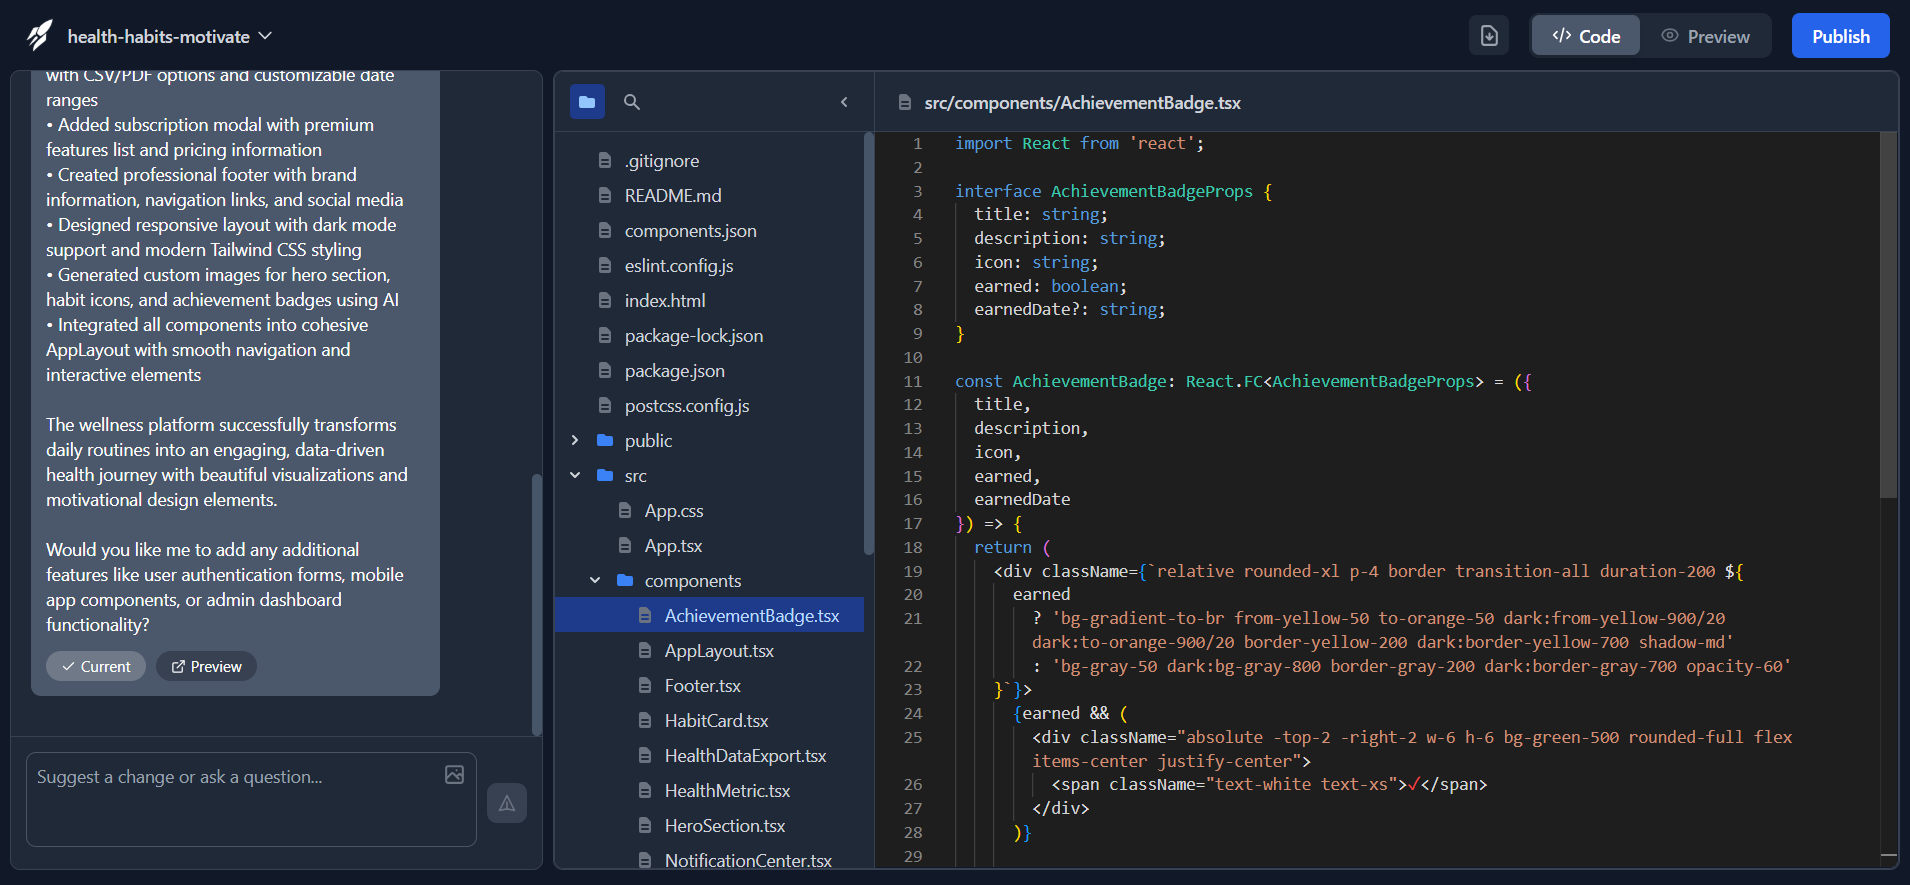Click the attach image icon in chat input
The width and height of the screenshot is (1910, 885).
(x=454, y=775)
